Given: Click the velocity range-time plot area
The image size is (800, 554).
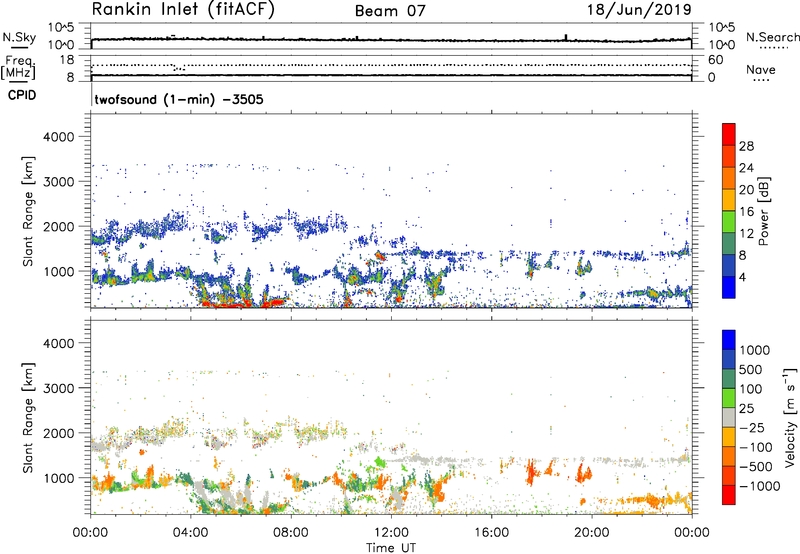Looking at the screenshot, I should 391,416.
